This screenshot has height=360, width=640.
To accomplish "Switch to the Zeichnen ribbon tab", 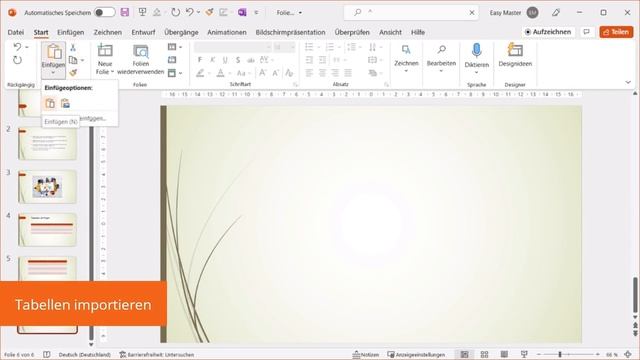I will tap(108, 32).
